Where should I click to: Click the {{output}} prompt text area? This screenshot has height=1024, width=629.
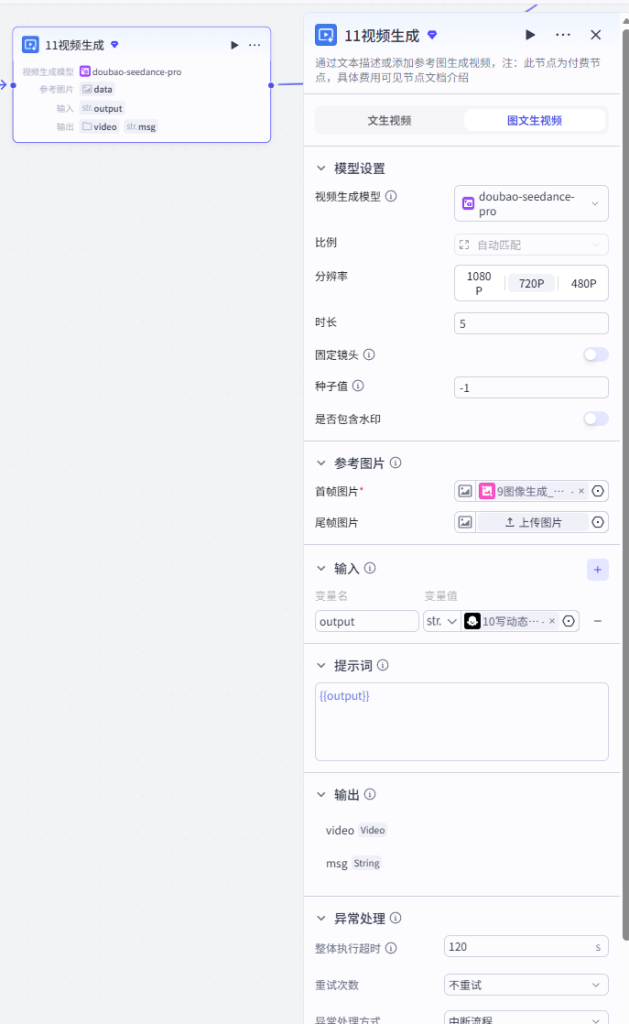[x=462, y=722]
